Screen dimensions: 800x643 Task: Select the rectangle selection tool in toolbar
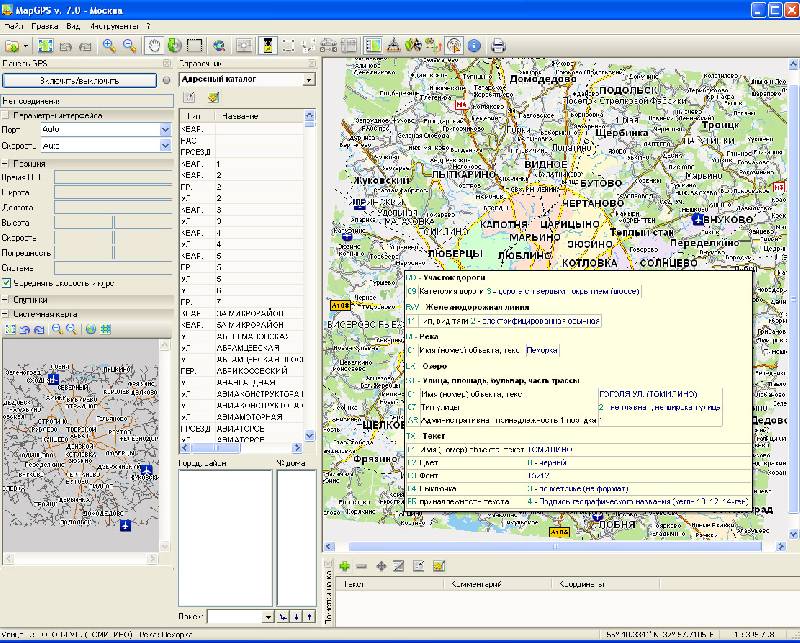point(194,45)
